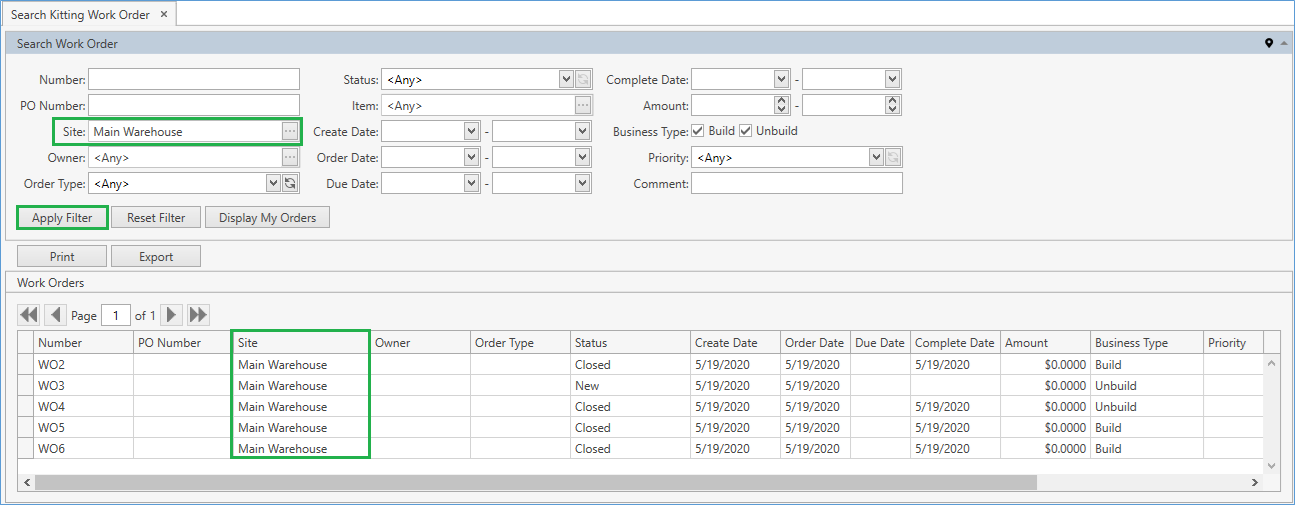Close the Search Kitting Work Order tab
Screen dimensions: 1295x505
[164, 14]
